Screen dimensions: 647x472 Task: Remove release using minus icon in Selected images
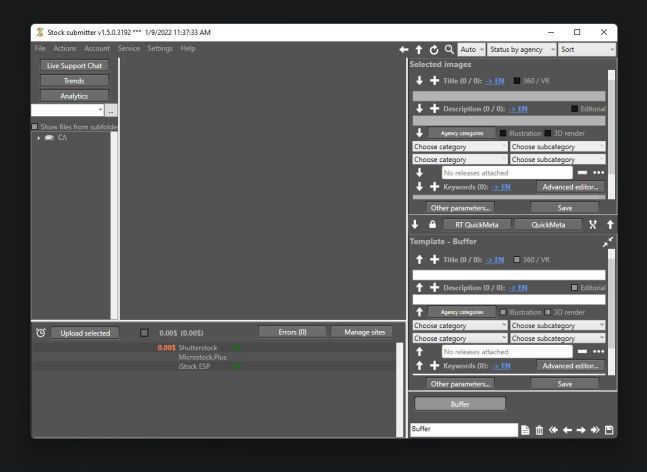point(582,172)
